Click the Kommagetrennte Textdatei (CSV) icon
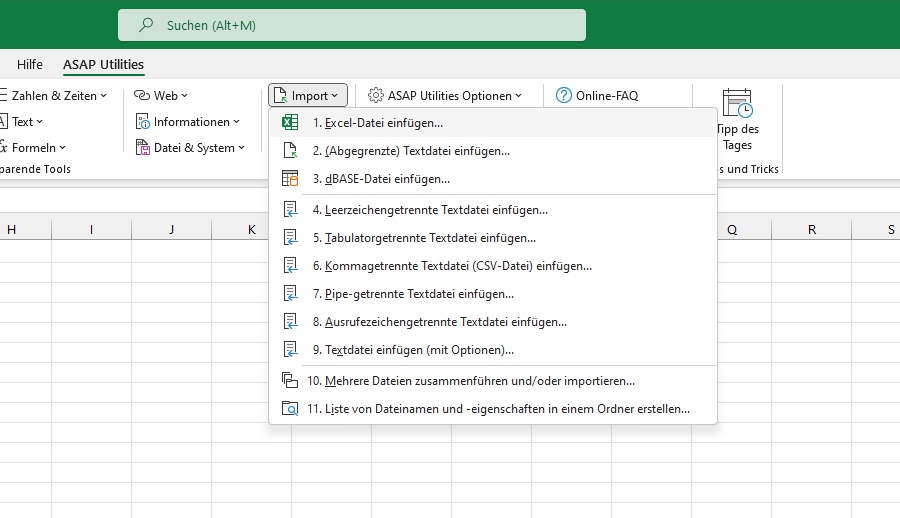This screenshot has height=518, width=900. click(290, 265)
